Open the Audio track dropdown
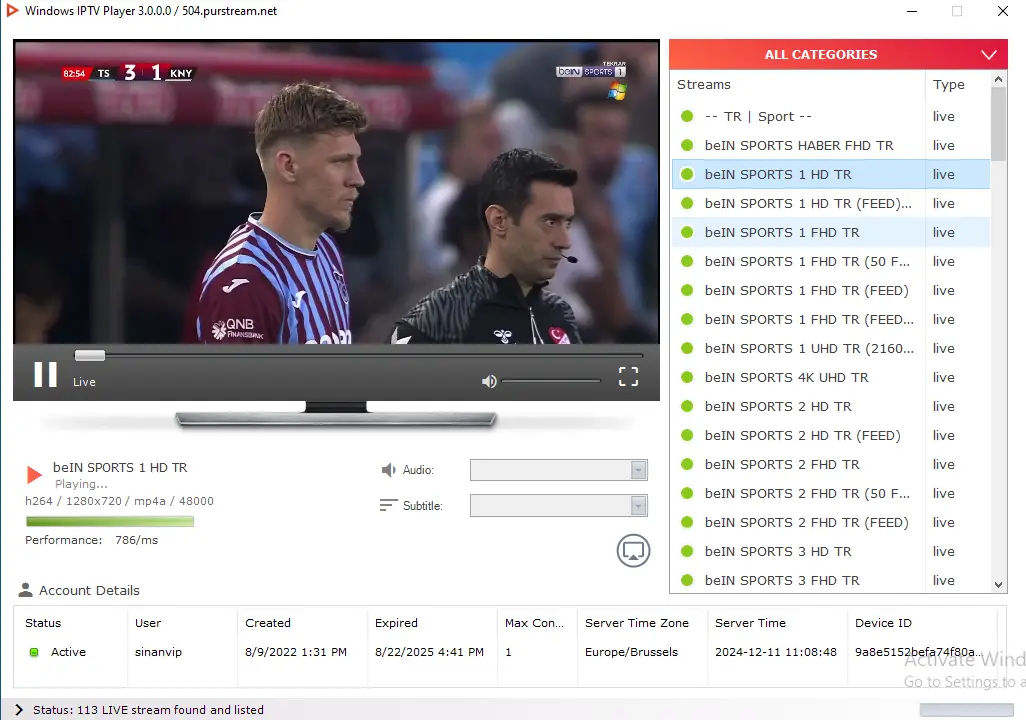Screen dimensions: 1026x720 559,470
